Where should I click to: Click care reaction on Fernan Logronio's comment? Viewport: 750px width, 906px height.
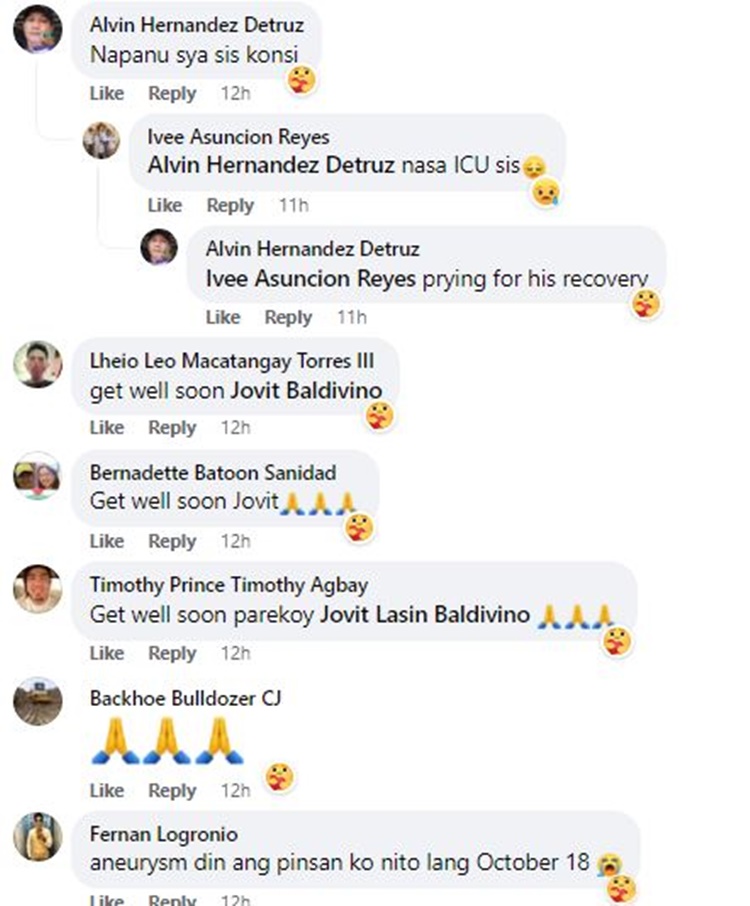(x=621, y=889)
